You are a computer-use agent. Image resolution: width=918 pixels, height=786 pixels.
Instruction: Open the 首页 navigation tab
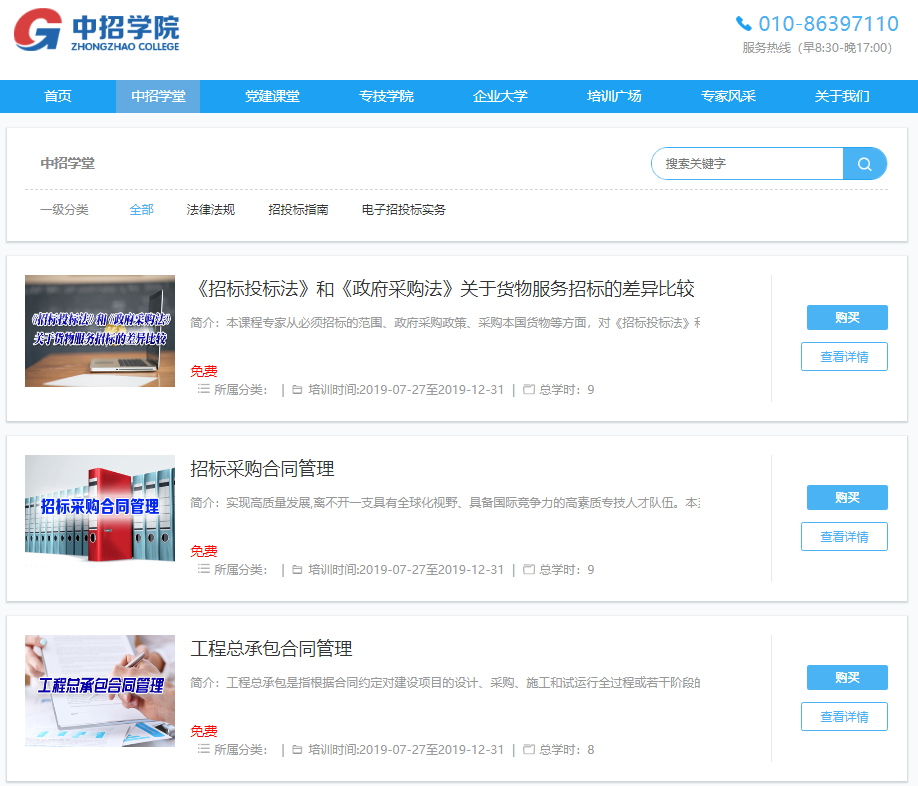click(58, 97)
